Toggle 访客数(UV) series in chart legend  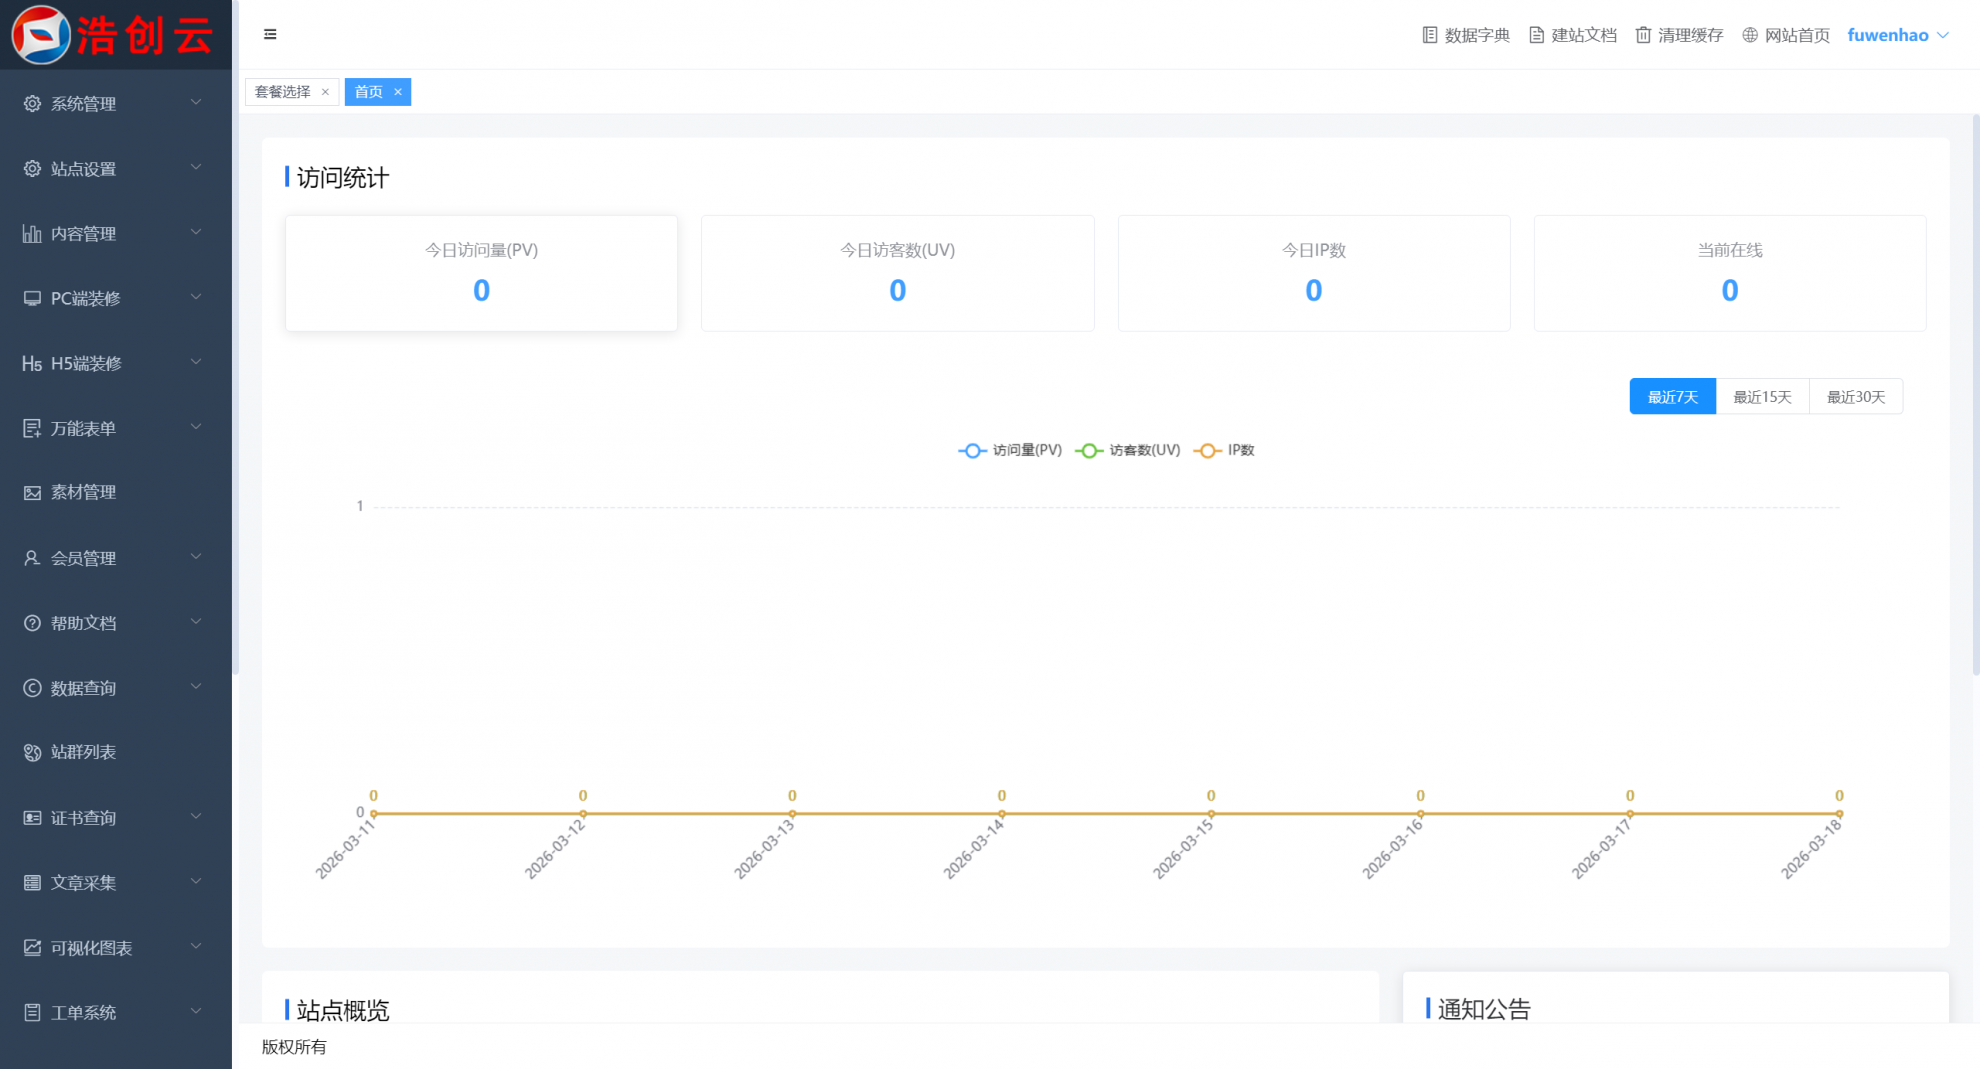click(x=1128, y=451)
